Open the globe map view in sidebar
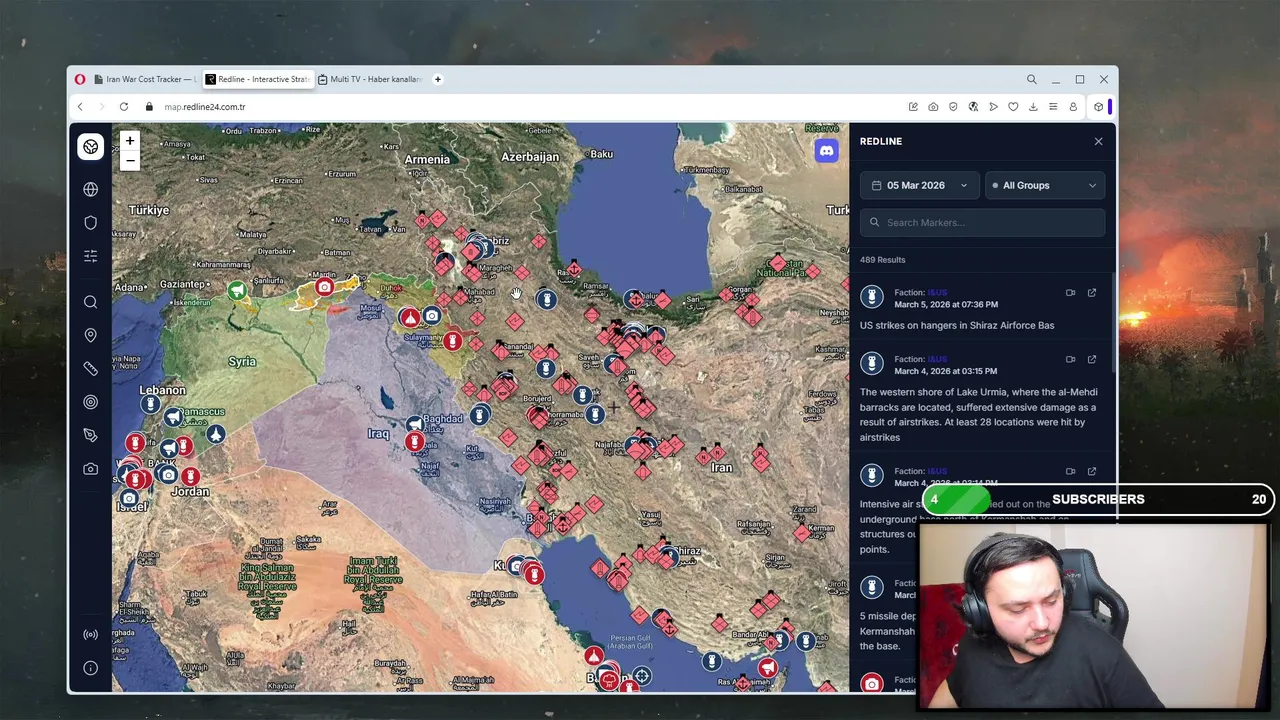This screenshot has height=720, width=1280. coord(90,189)
